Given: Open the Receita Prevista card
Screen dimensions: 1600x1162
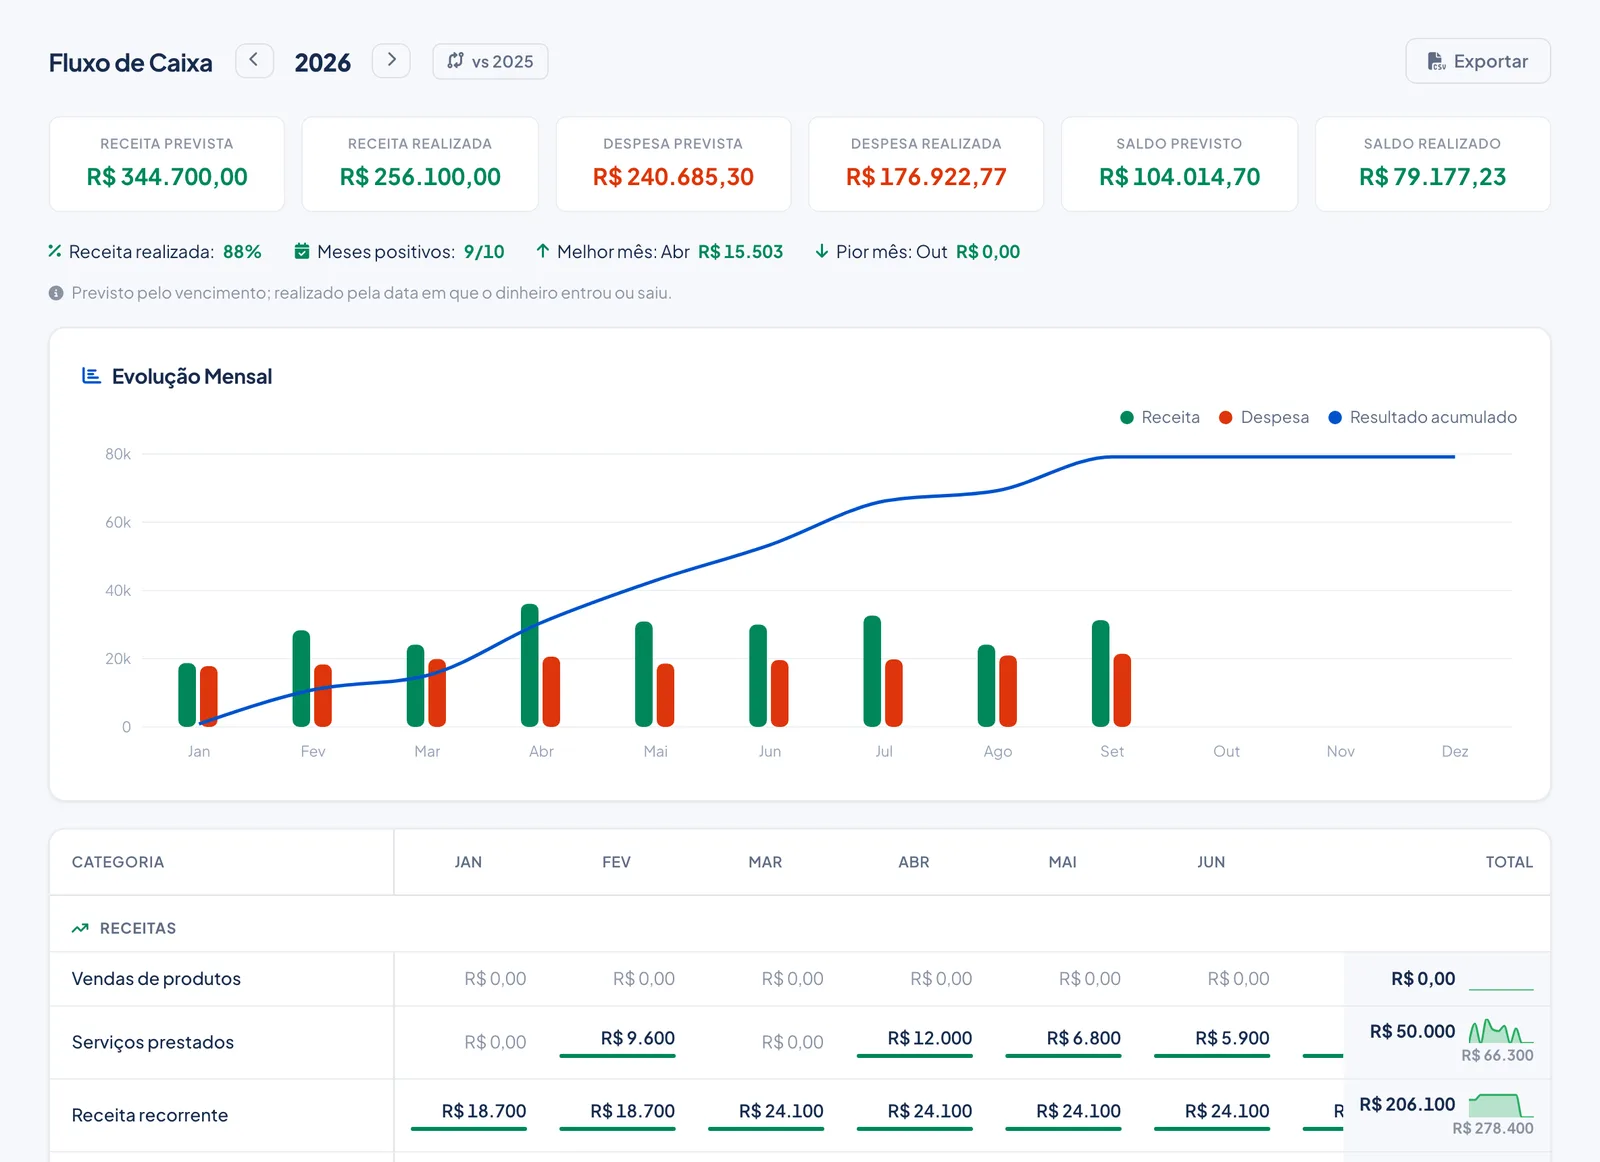Looking at the screenshot, I should 167,164.
